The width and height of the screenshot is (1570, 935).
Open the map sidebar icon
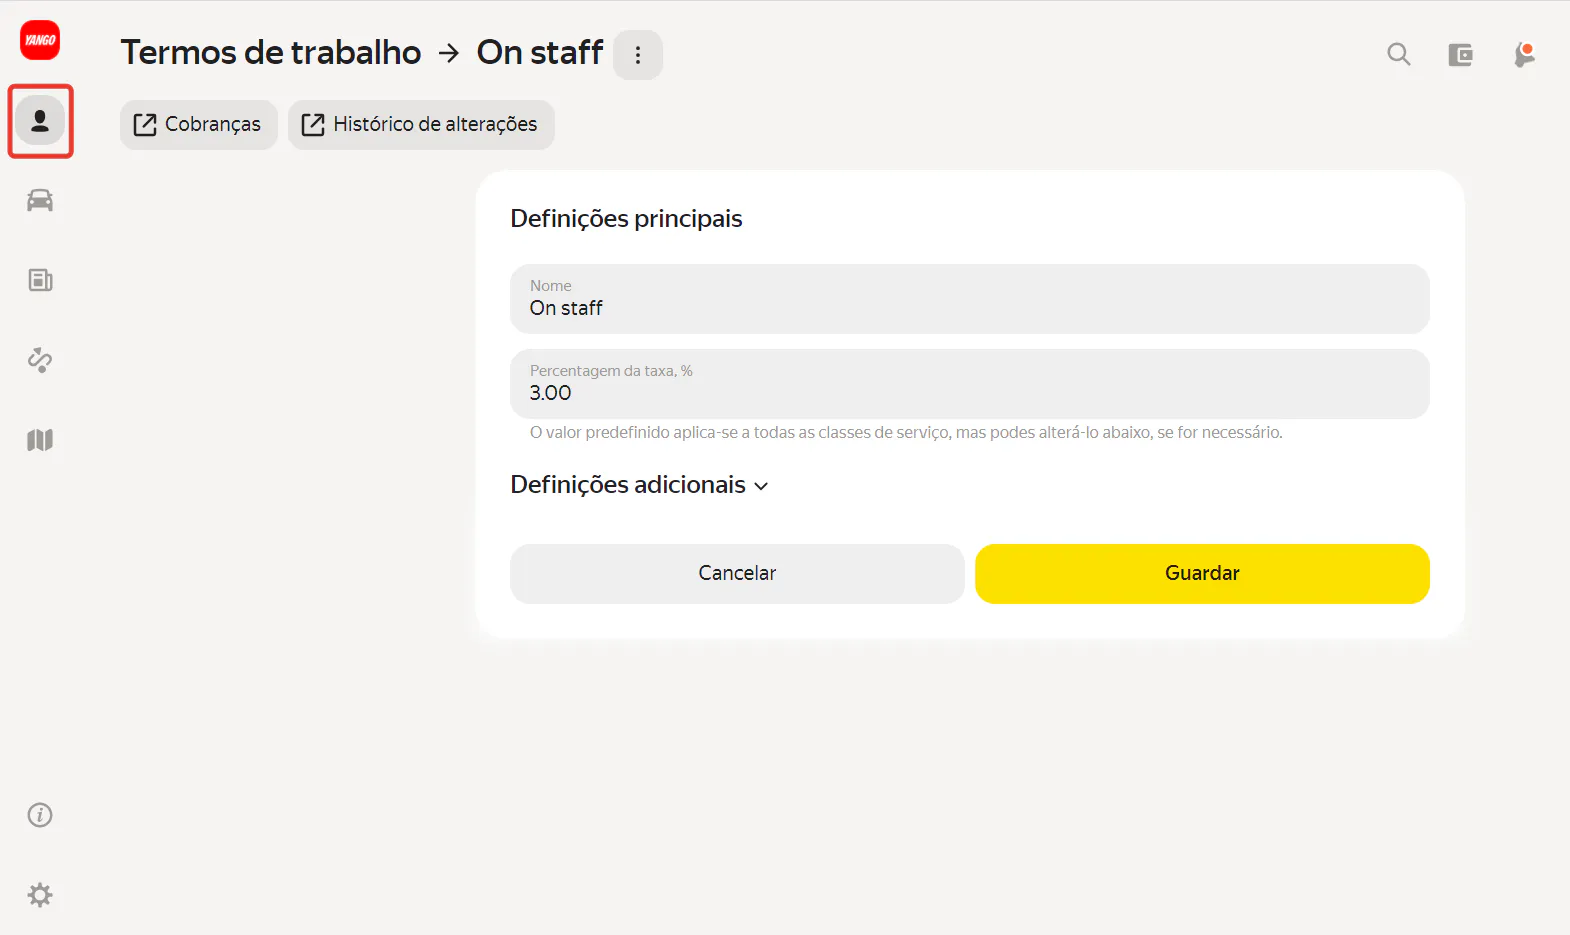click(x=40, y=440)
